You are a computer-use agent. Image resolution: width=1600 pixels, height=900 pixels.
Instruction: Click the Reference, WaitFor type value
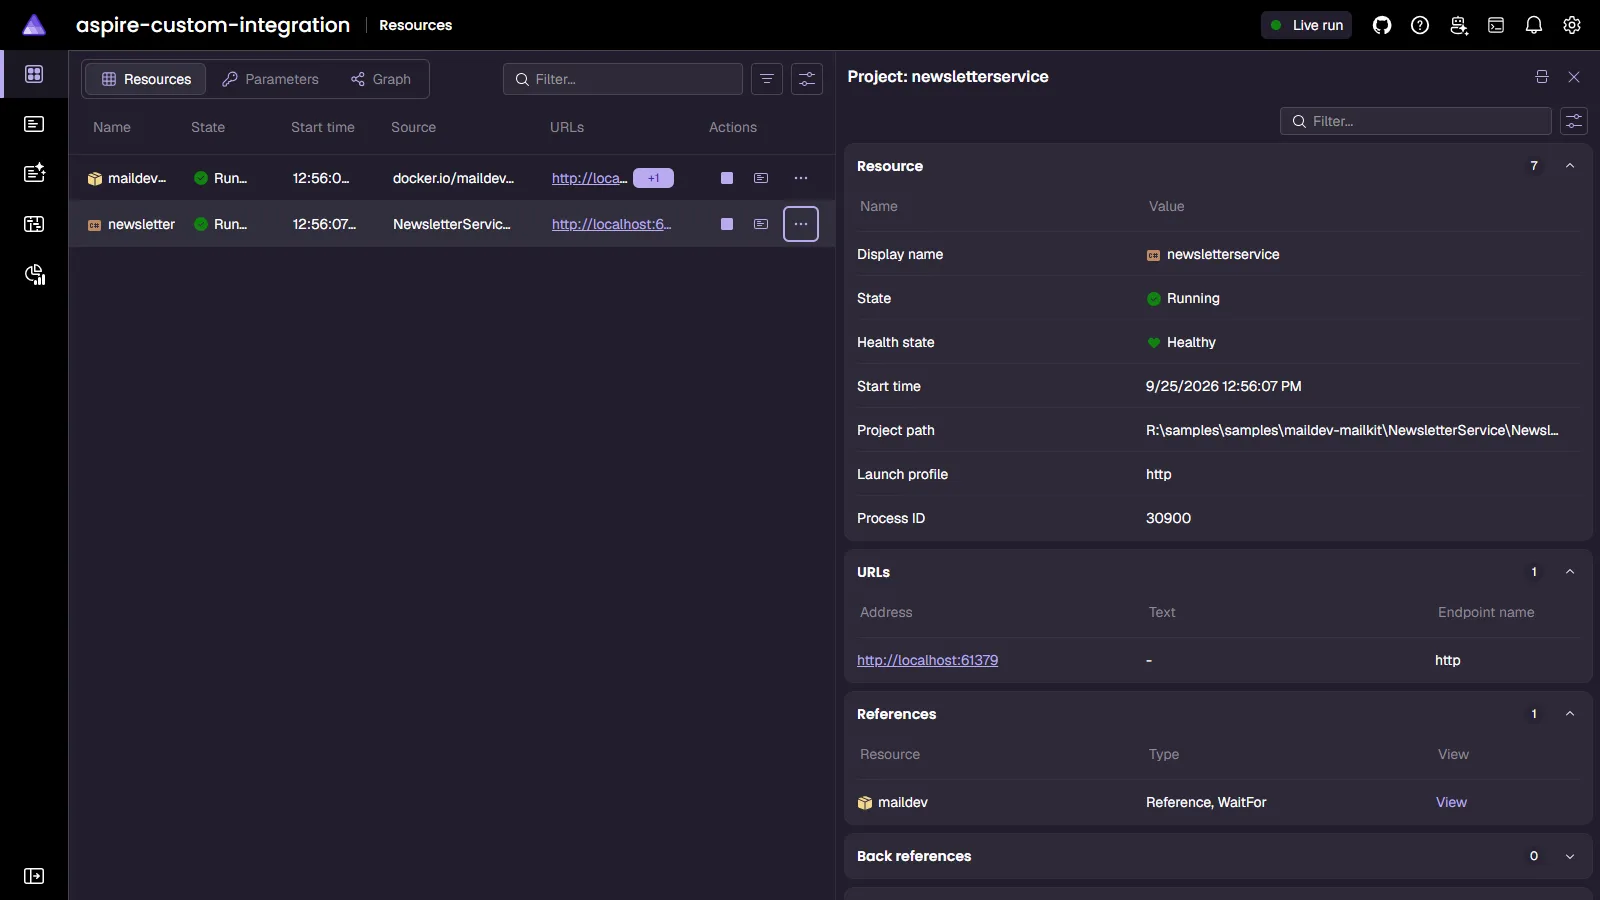click(x=1206, y=802)
